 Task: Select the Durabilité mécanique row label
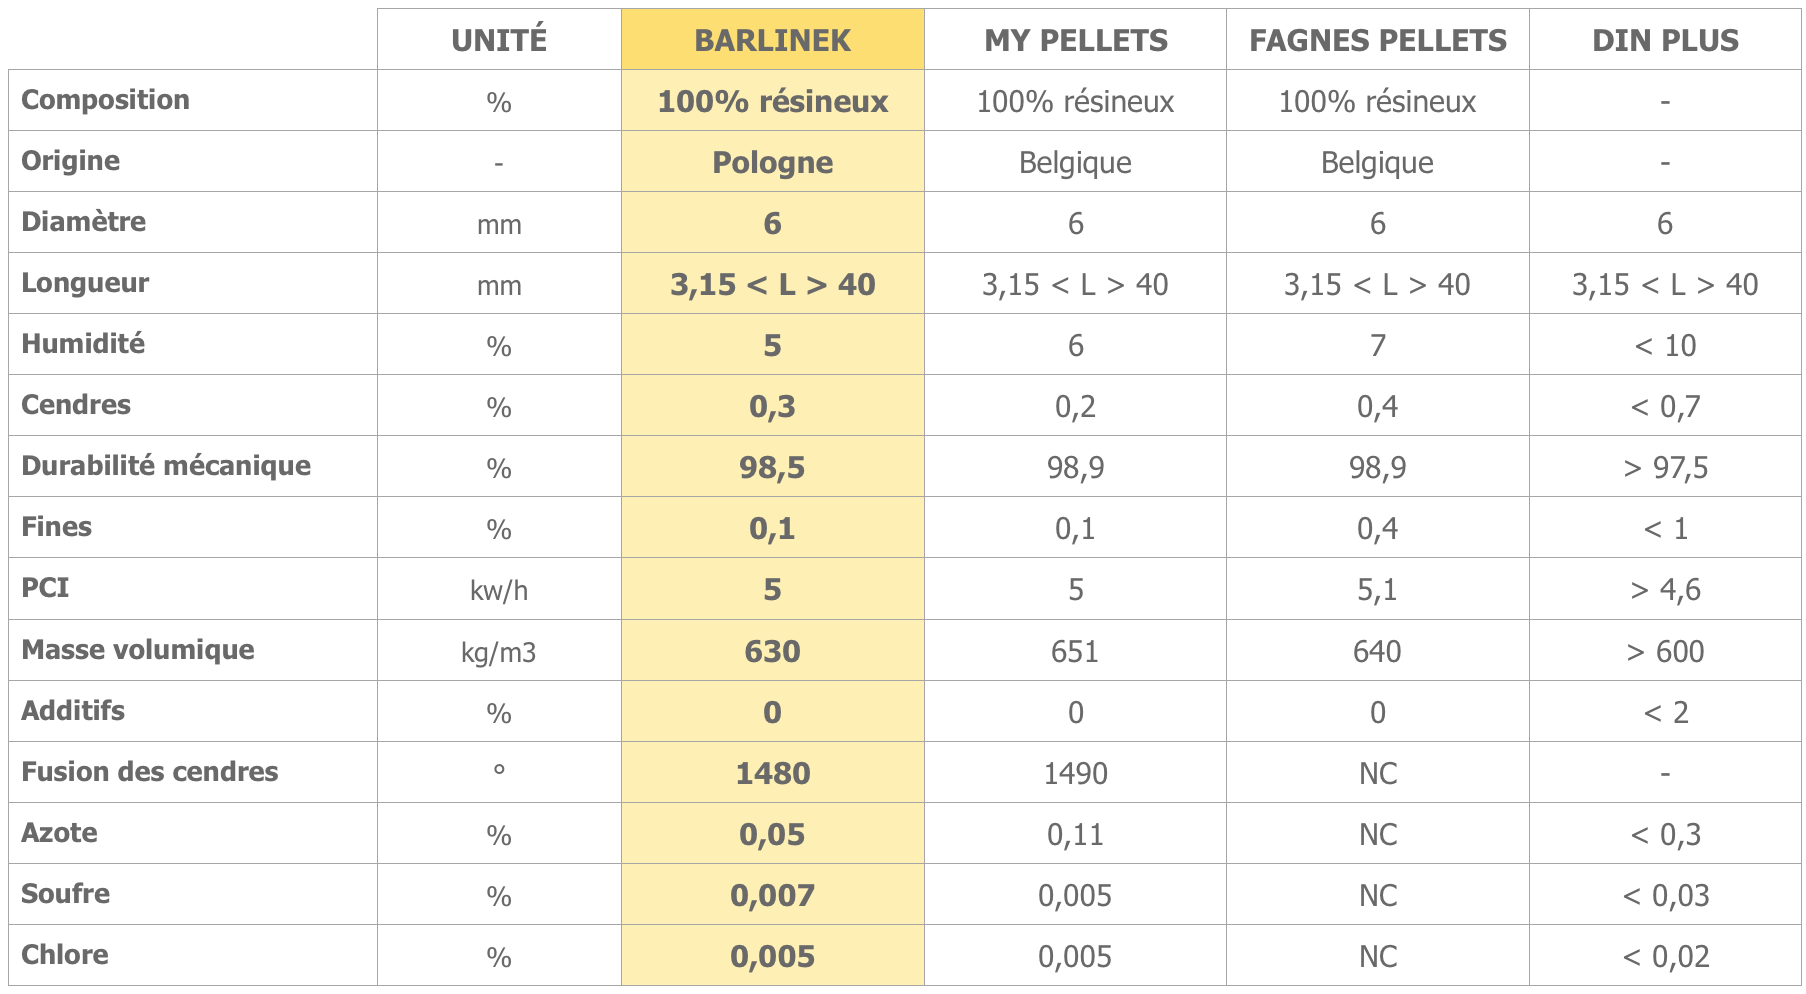point(166,466)
